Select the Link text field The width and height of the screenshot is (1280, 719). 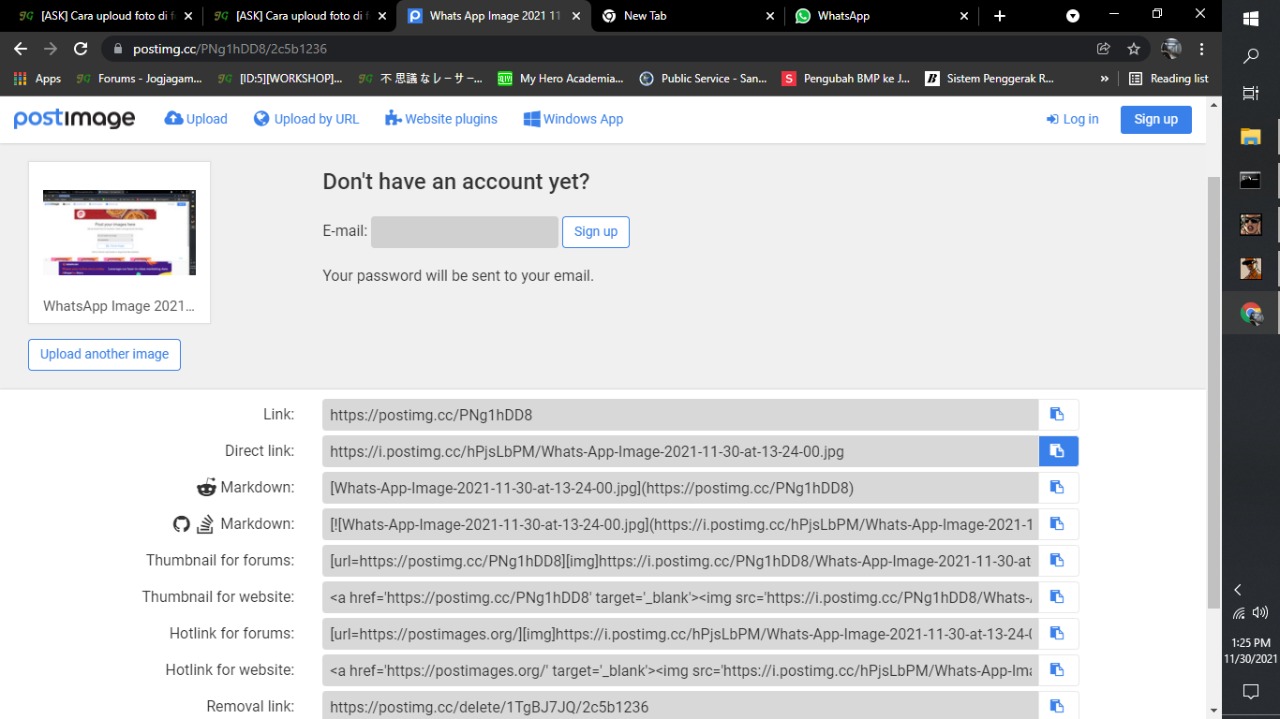coord(680,415)
